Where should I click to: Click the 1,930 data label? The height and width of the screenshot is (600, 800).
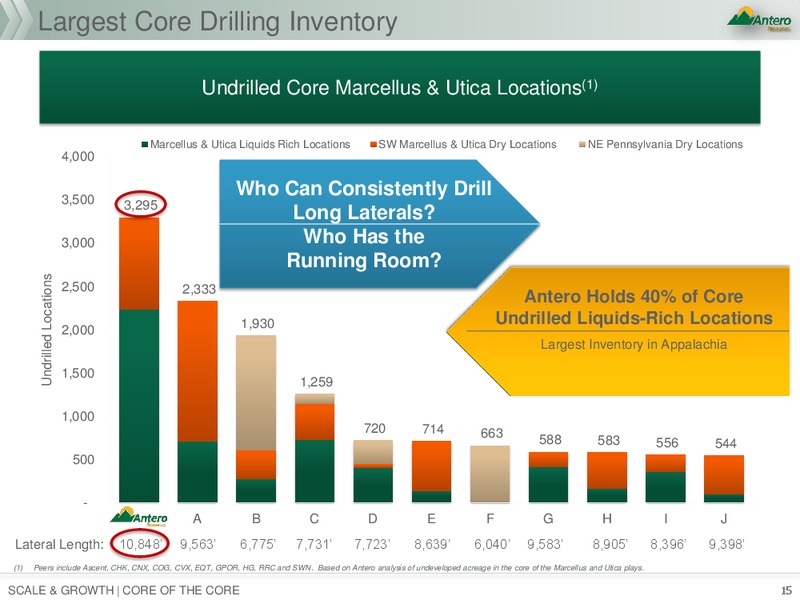click(x=258, y=323)
